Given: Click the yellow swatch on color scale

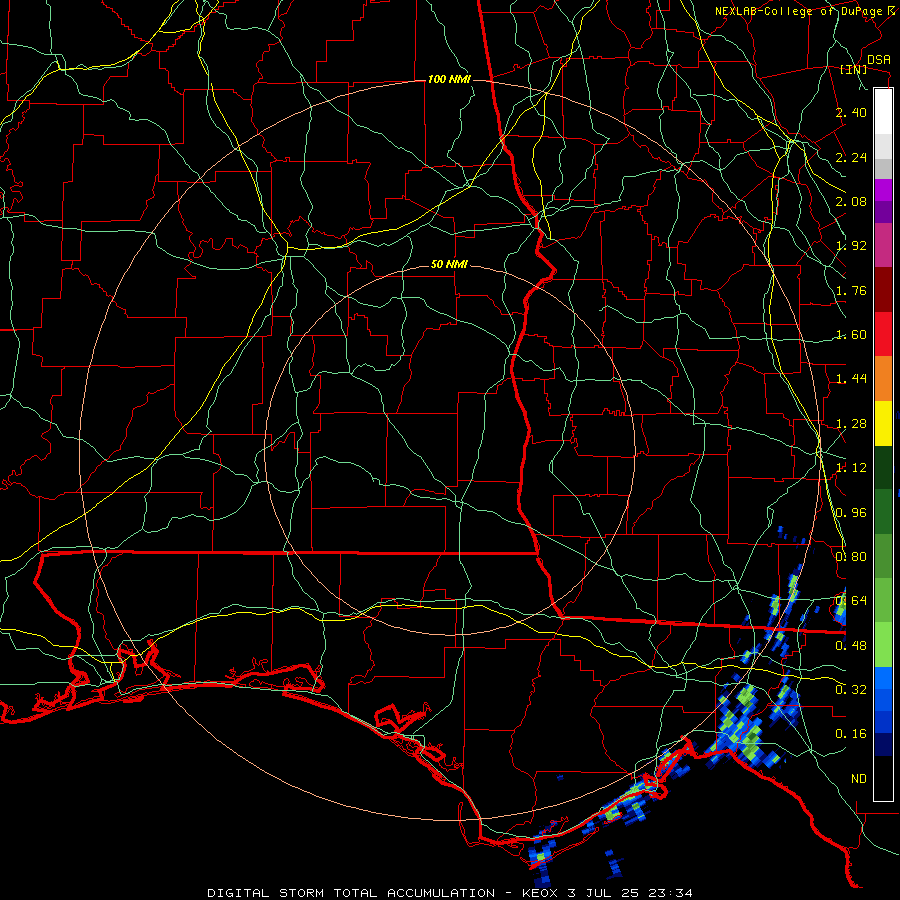Looking at the screenshot, I should [x=883, y=423].
